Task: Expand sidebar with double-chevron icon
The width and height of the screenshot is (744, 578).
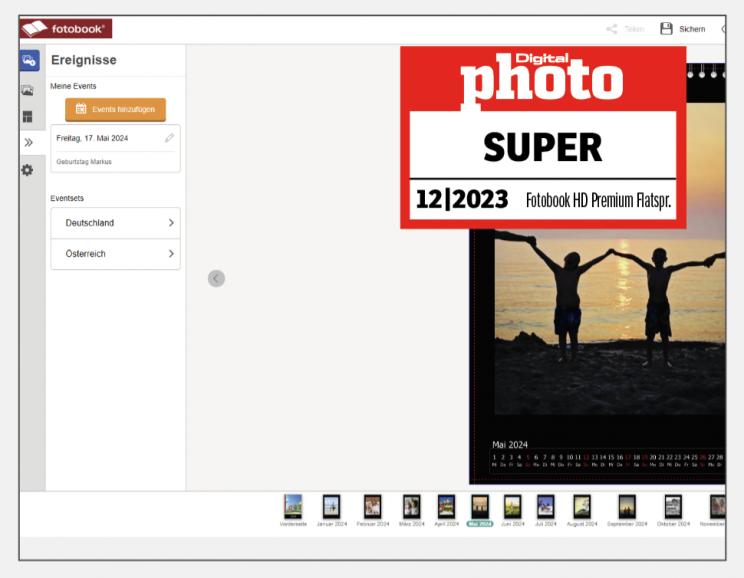Action: (x=28, y=142)
